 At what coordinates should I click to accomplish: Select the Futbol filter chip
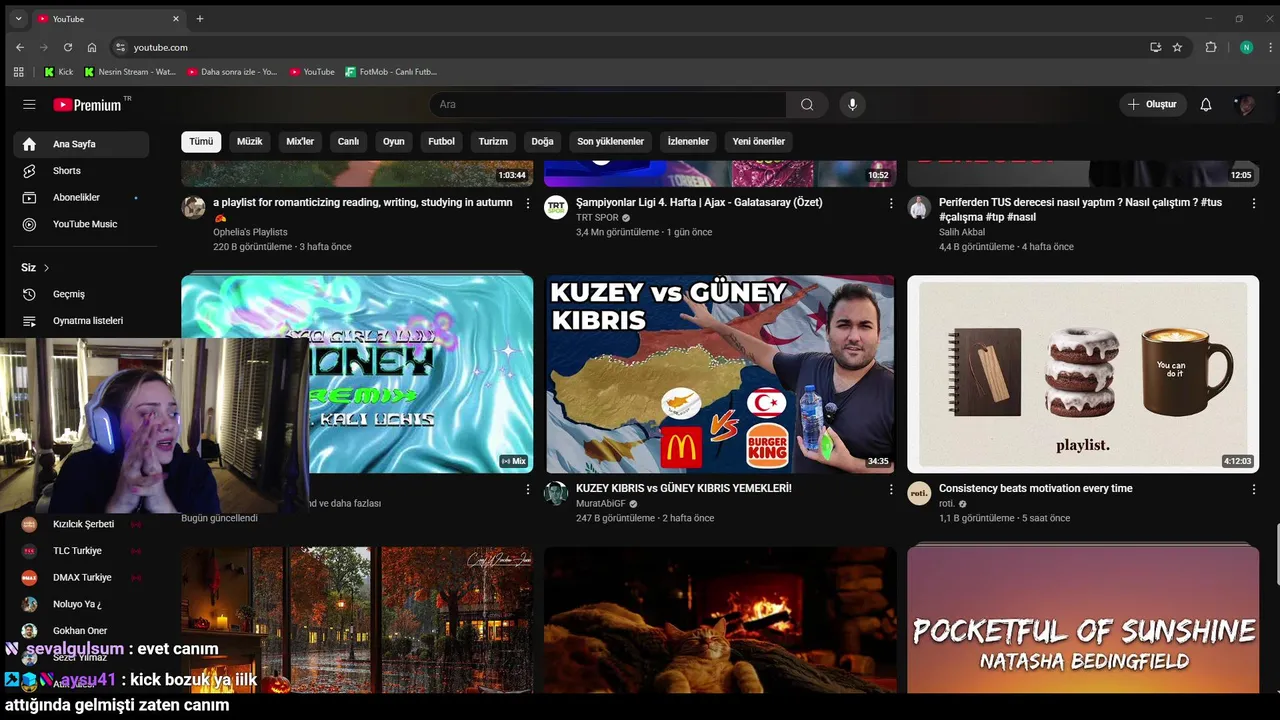tap(441, 141)
